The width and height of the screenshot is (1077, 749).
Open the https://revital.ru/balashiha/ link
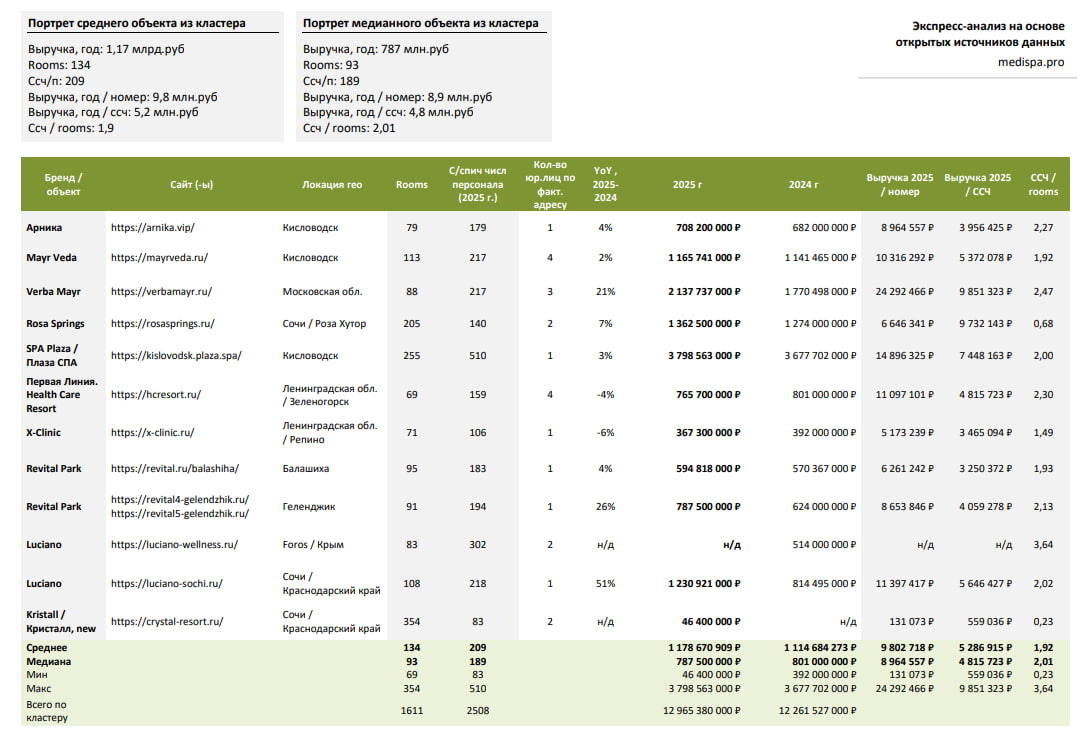click(175, 469)
